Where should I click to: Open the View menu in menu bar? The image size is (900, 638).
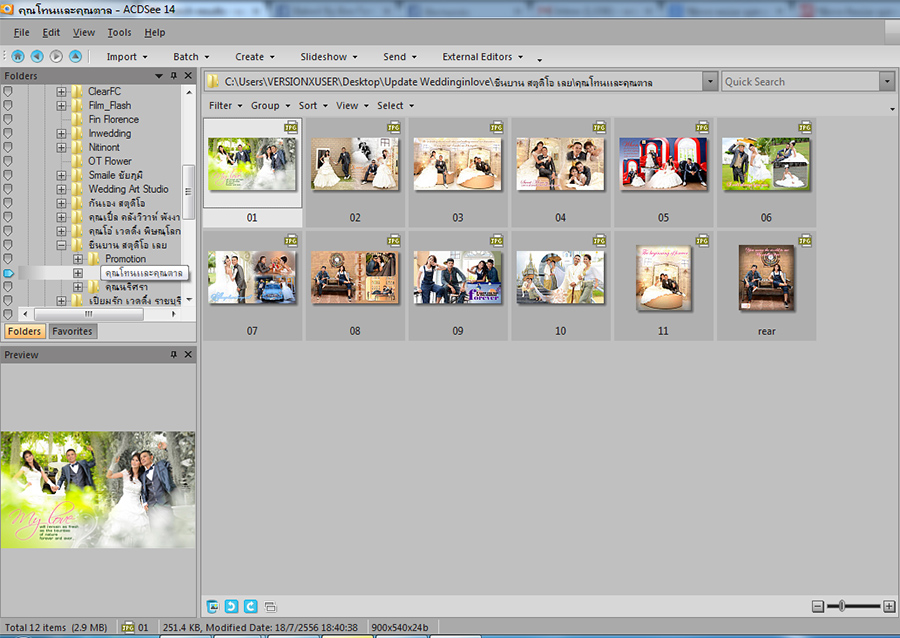pyautogui.click(x=84, y=33)
